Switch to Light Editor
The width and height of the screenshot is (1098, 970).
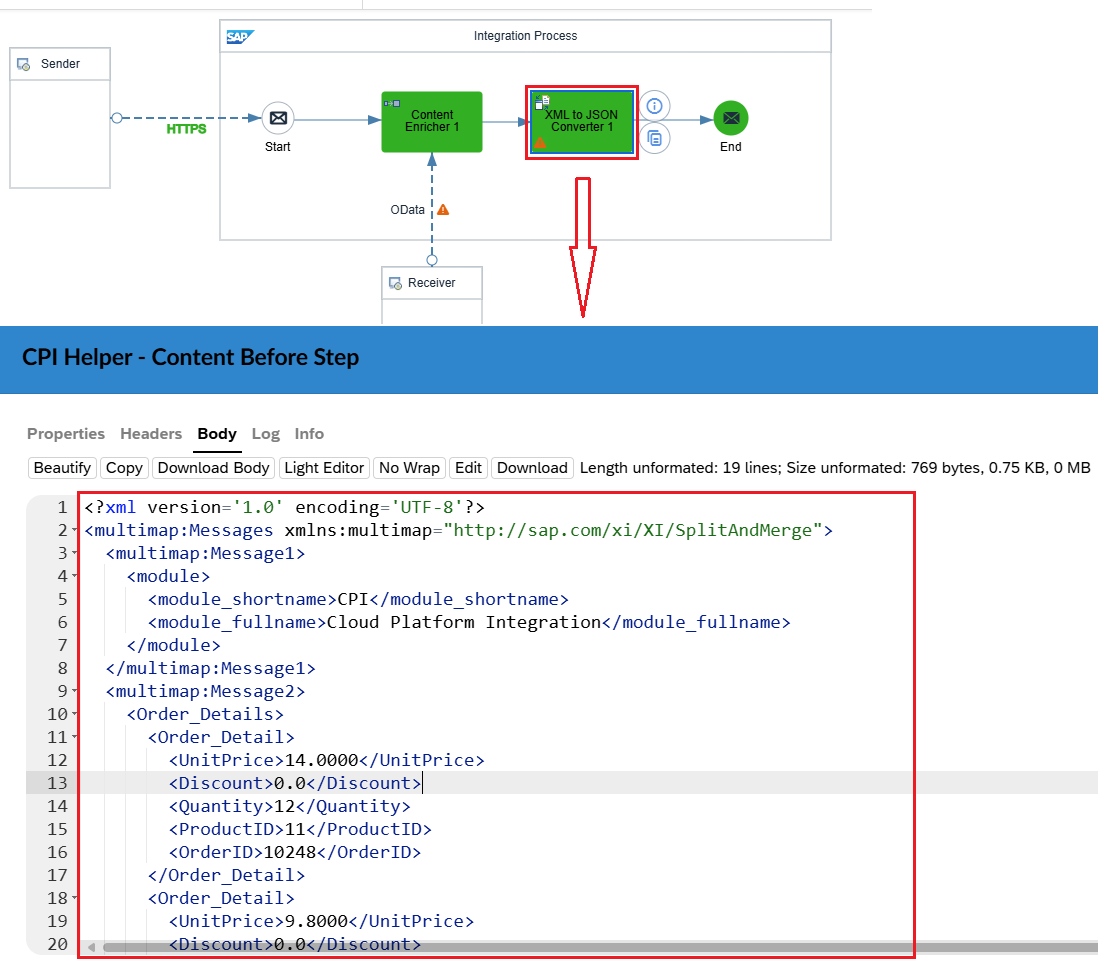point(324,467)
